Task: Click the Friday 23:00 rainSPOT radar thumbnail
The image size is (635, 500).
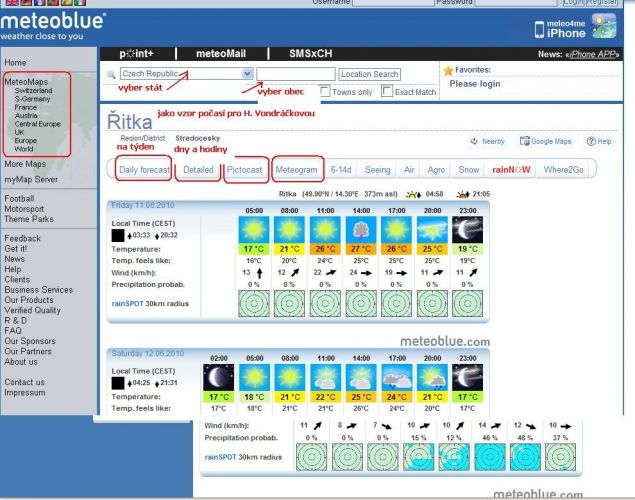Action: [x=467, y=303]
